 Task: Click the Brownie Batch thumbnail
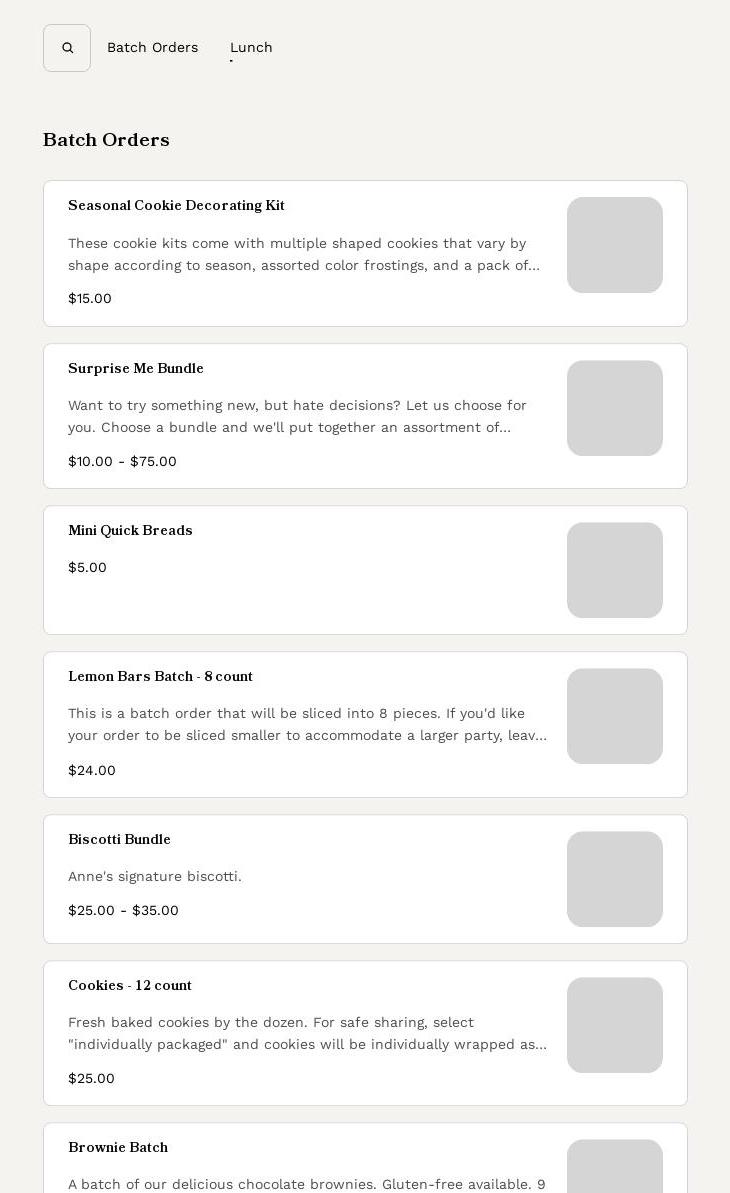click(x=614, y=1170)
